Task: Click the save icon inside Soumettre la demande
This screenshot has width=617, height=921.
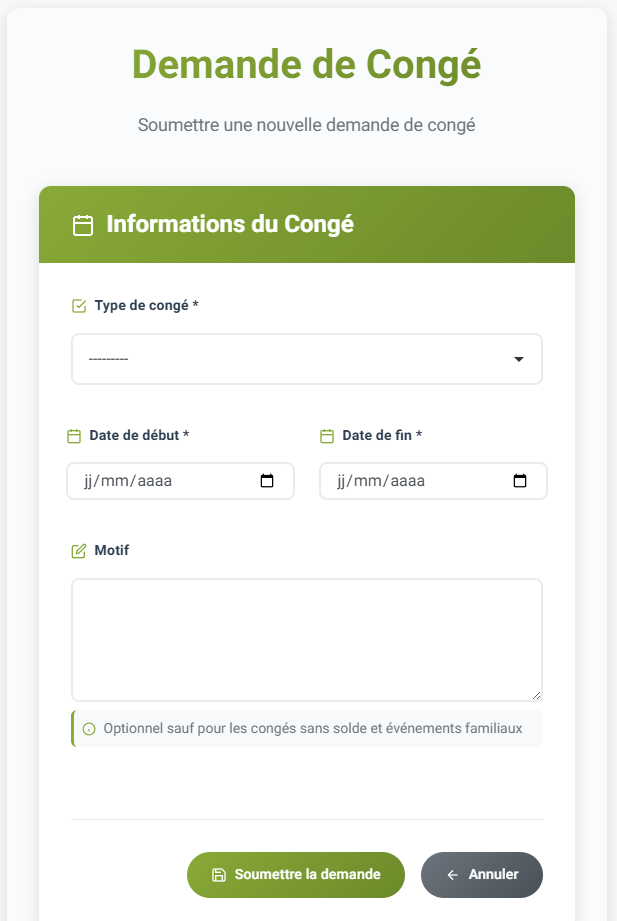Action: point(219,874)
